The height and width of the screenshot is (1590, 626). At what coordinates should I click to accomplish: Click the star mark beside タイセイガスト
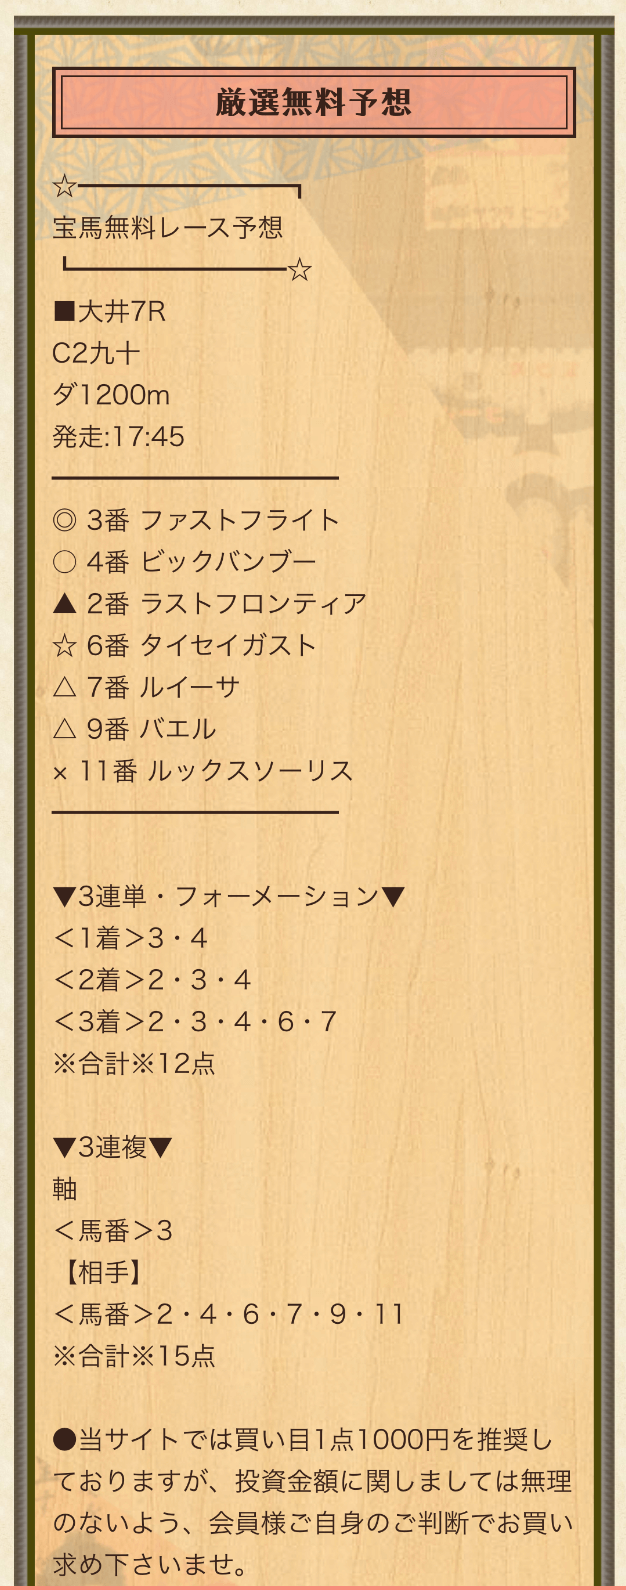click(64, 646)
